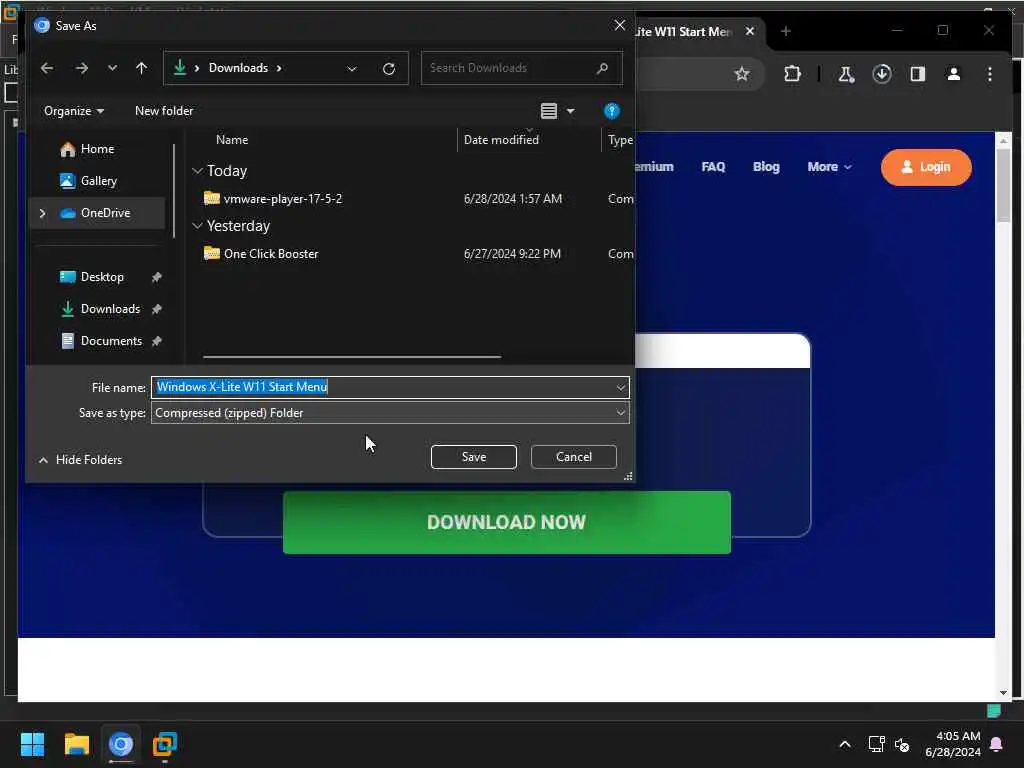Open Chrome three-dot menu
The image size is (1024, 768).
989,74
